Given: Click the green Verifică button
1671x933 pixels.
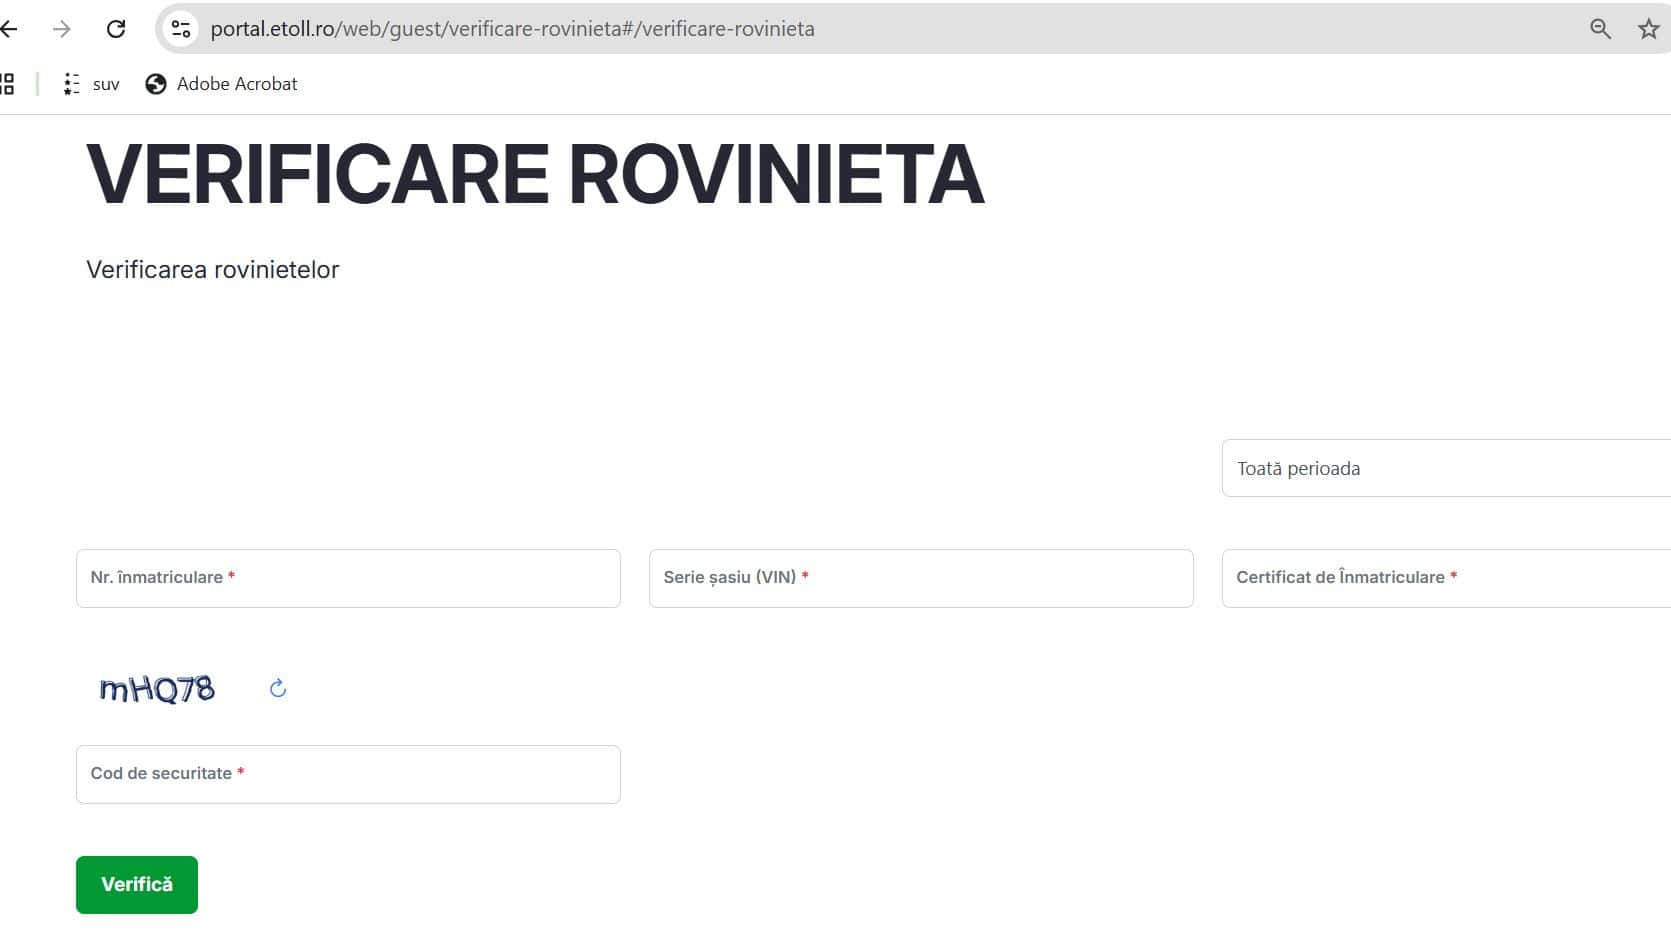Looking at the screenshot, I should click(x=137, y=885).
